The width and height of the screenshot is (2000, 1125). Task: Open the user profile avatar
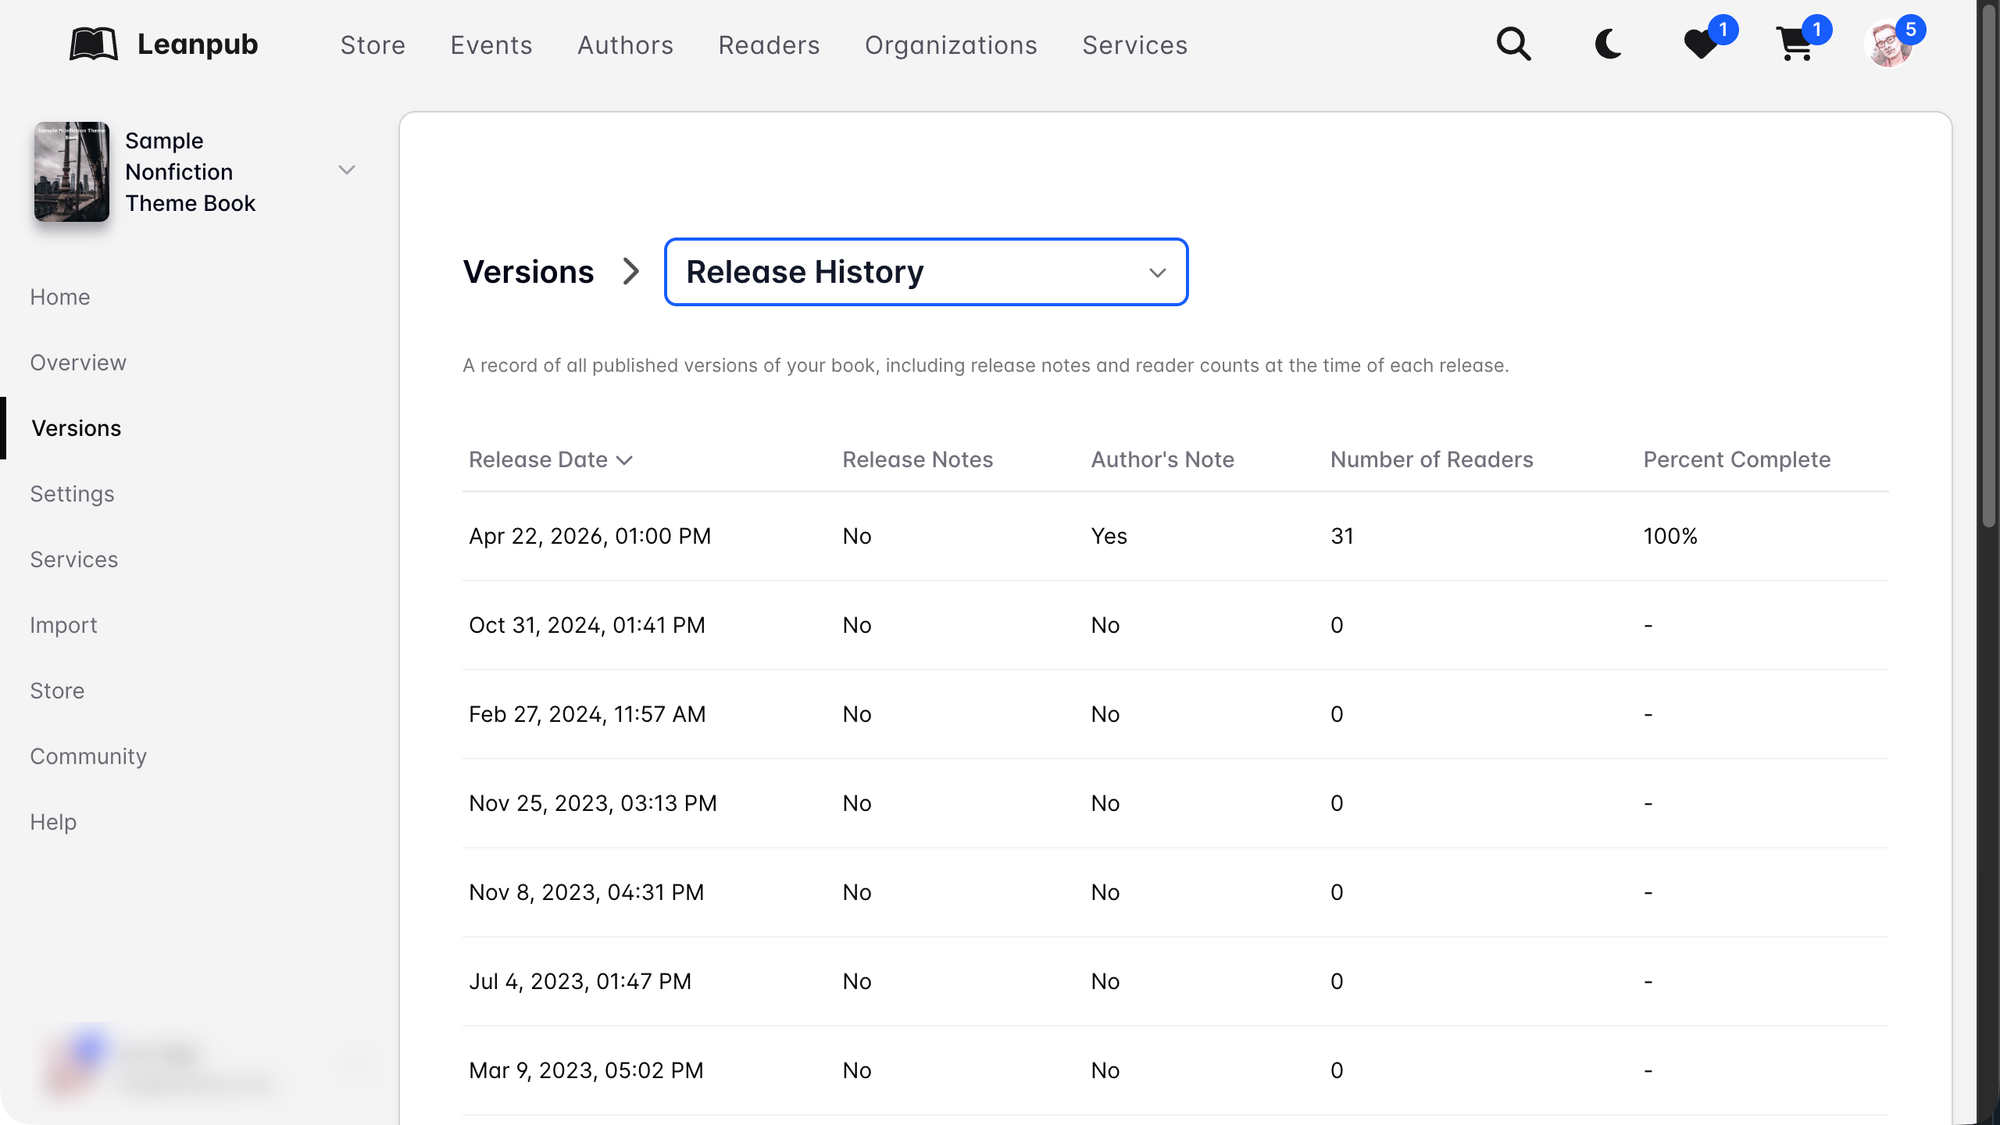point(1889,44)
